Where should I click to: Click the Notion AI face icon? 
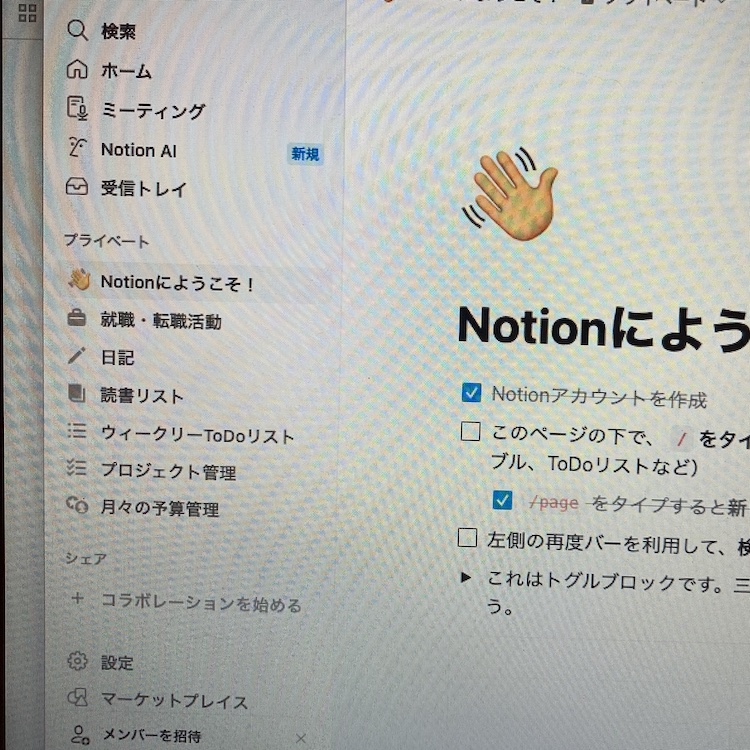click(x=77, y=147)
